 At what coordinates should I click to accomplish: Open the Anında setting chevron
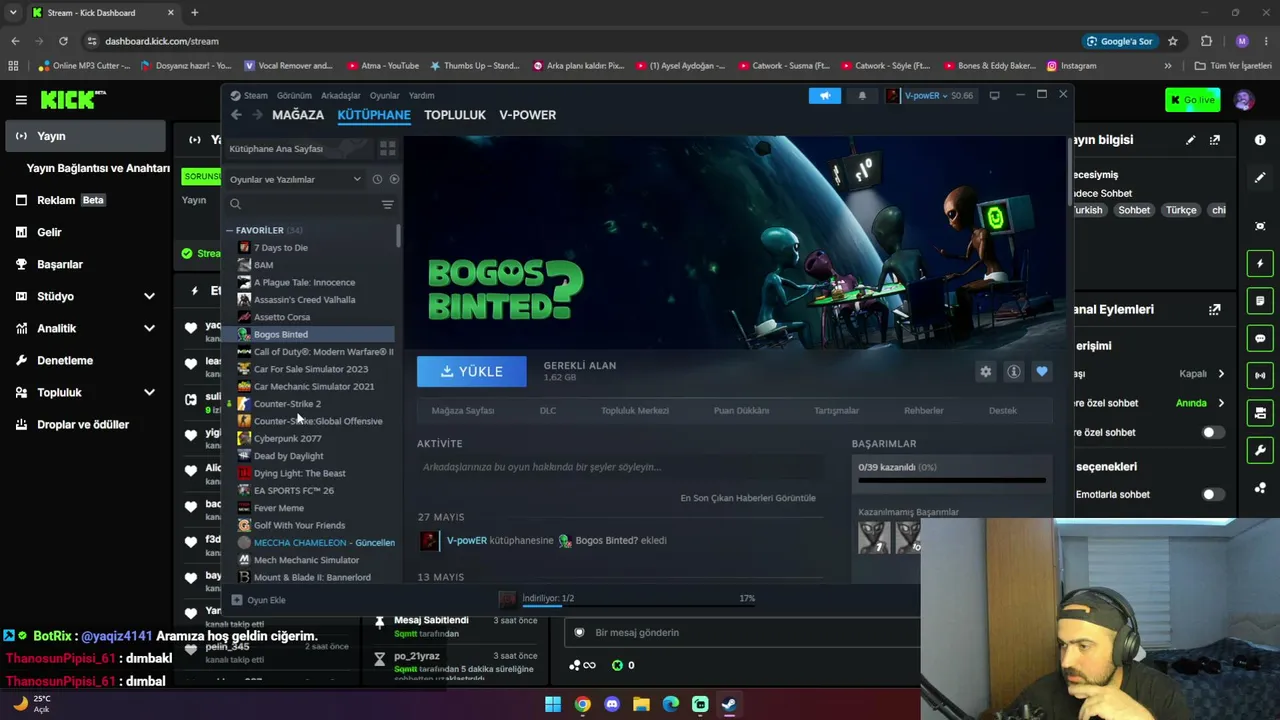click(x=1221, y=403)
